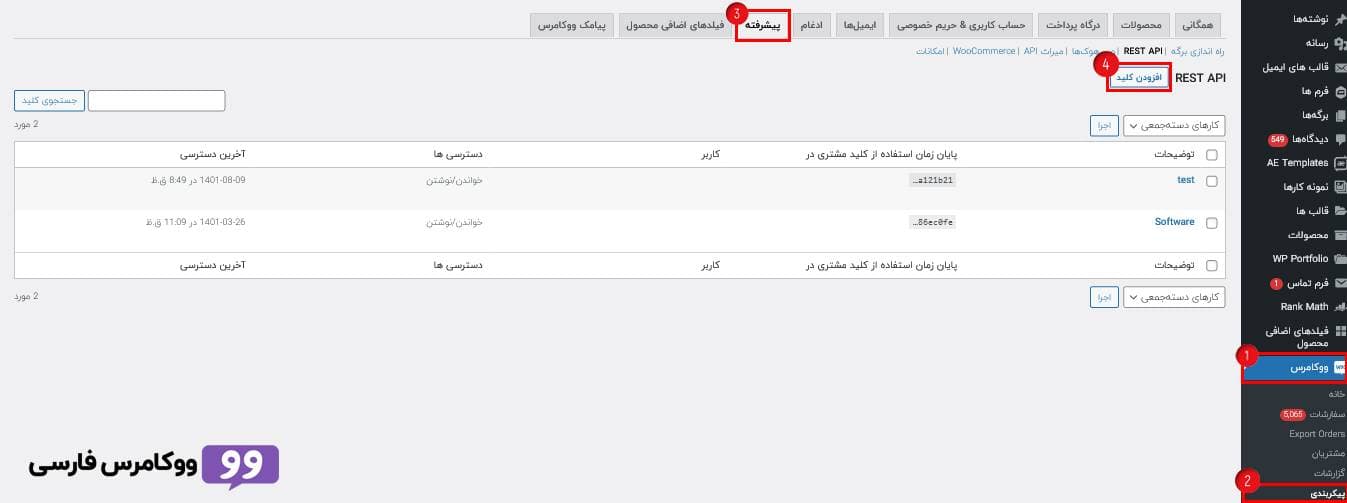The height and width of the screenshot is (503, 1347).
Task: Tick the checkbox for the test key
Action: pyautogui.click(x=1212, y=182)
